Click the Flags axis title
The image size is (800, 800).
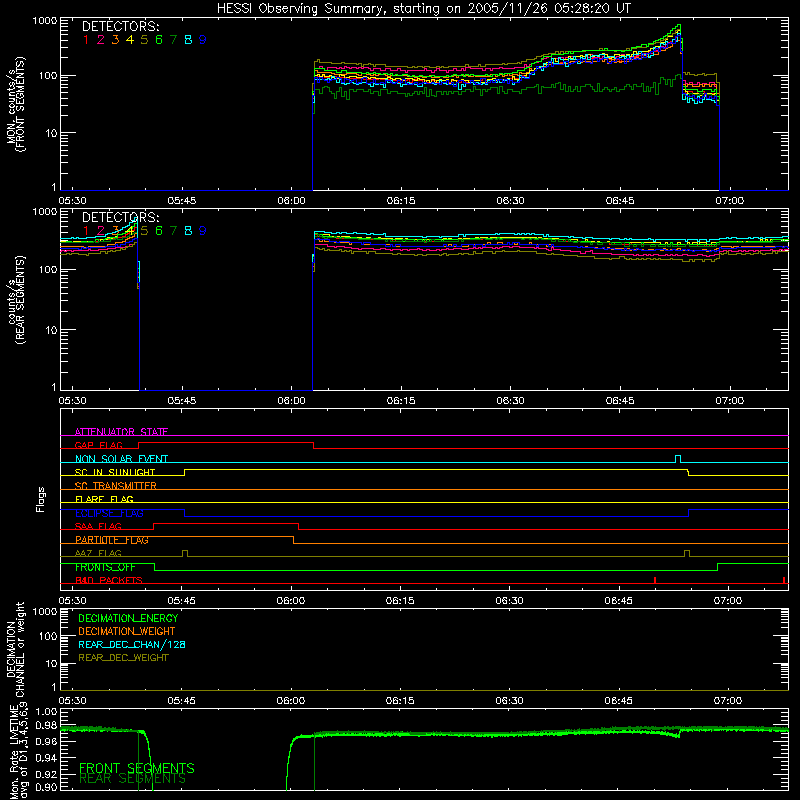pyautogui.click(x=41, y=499)
